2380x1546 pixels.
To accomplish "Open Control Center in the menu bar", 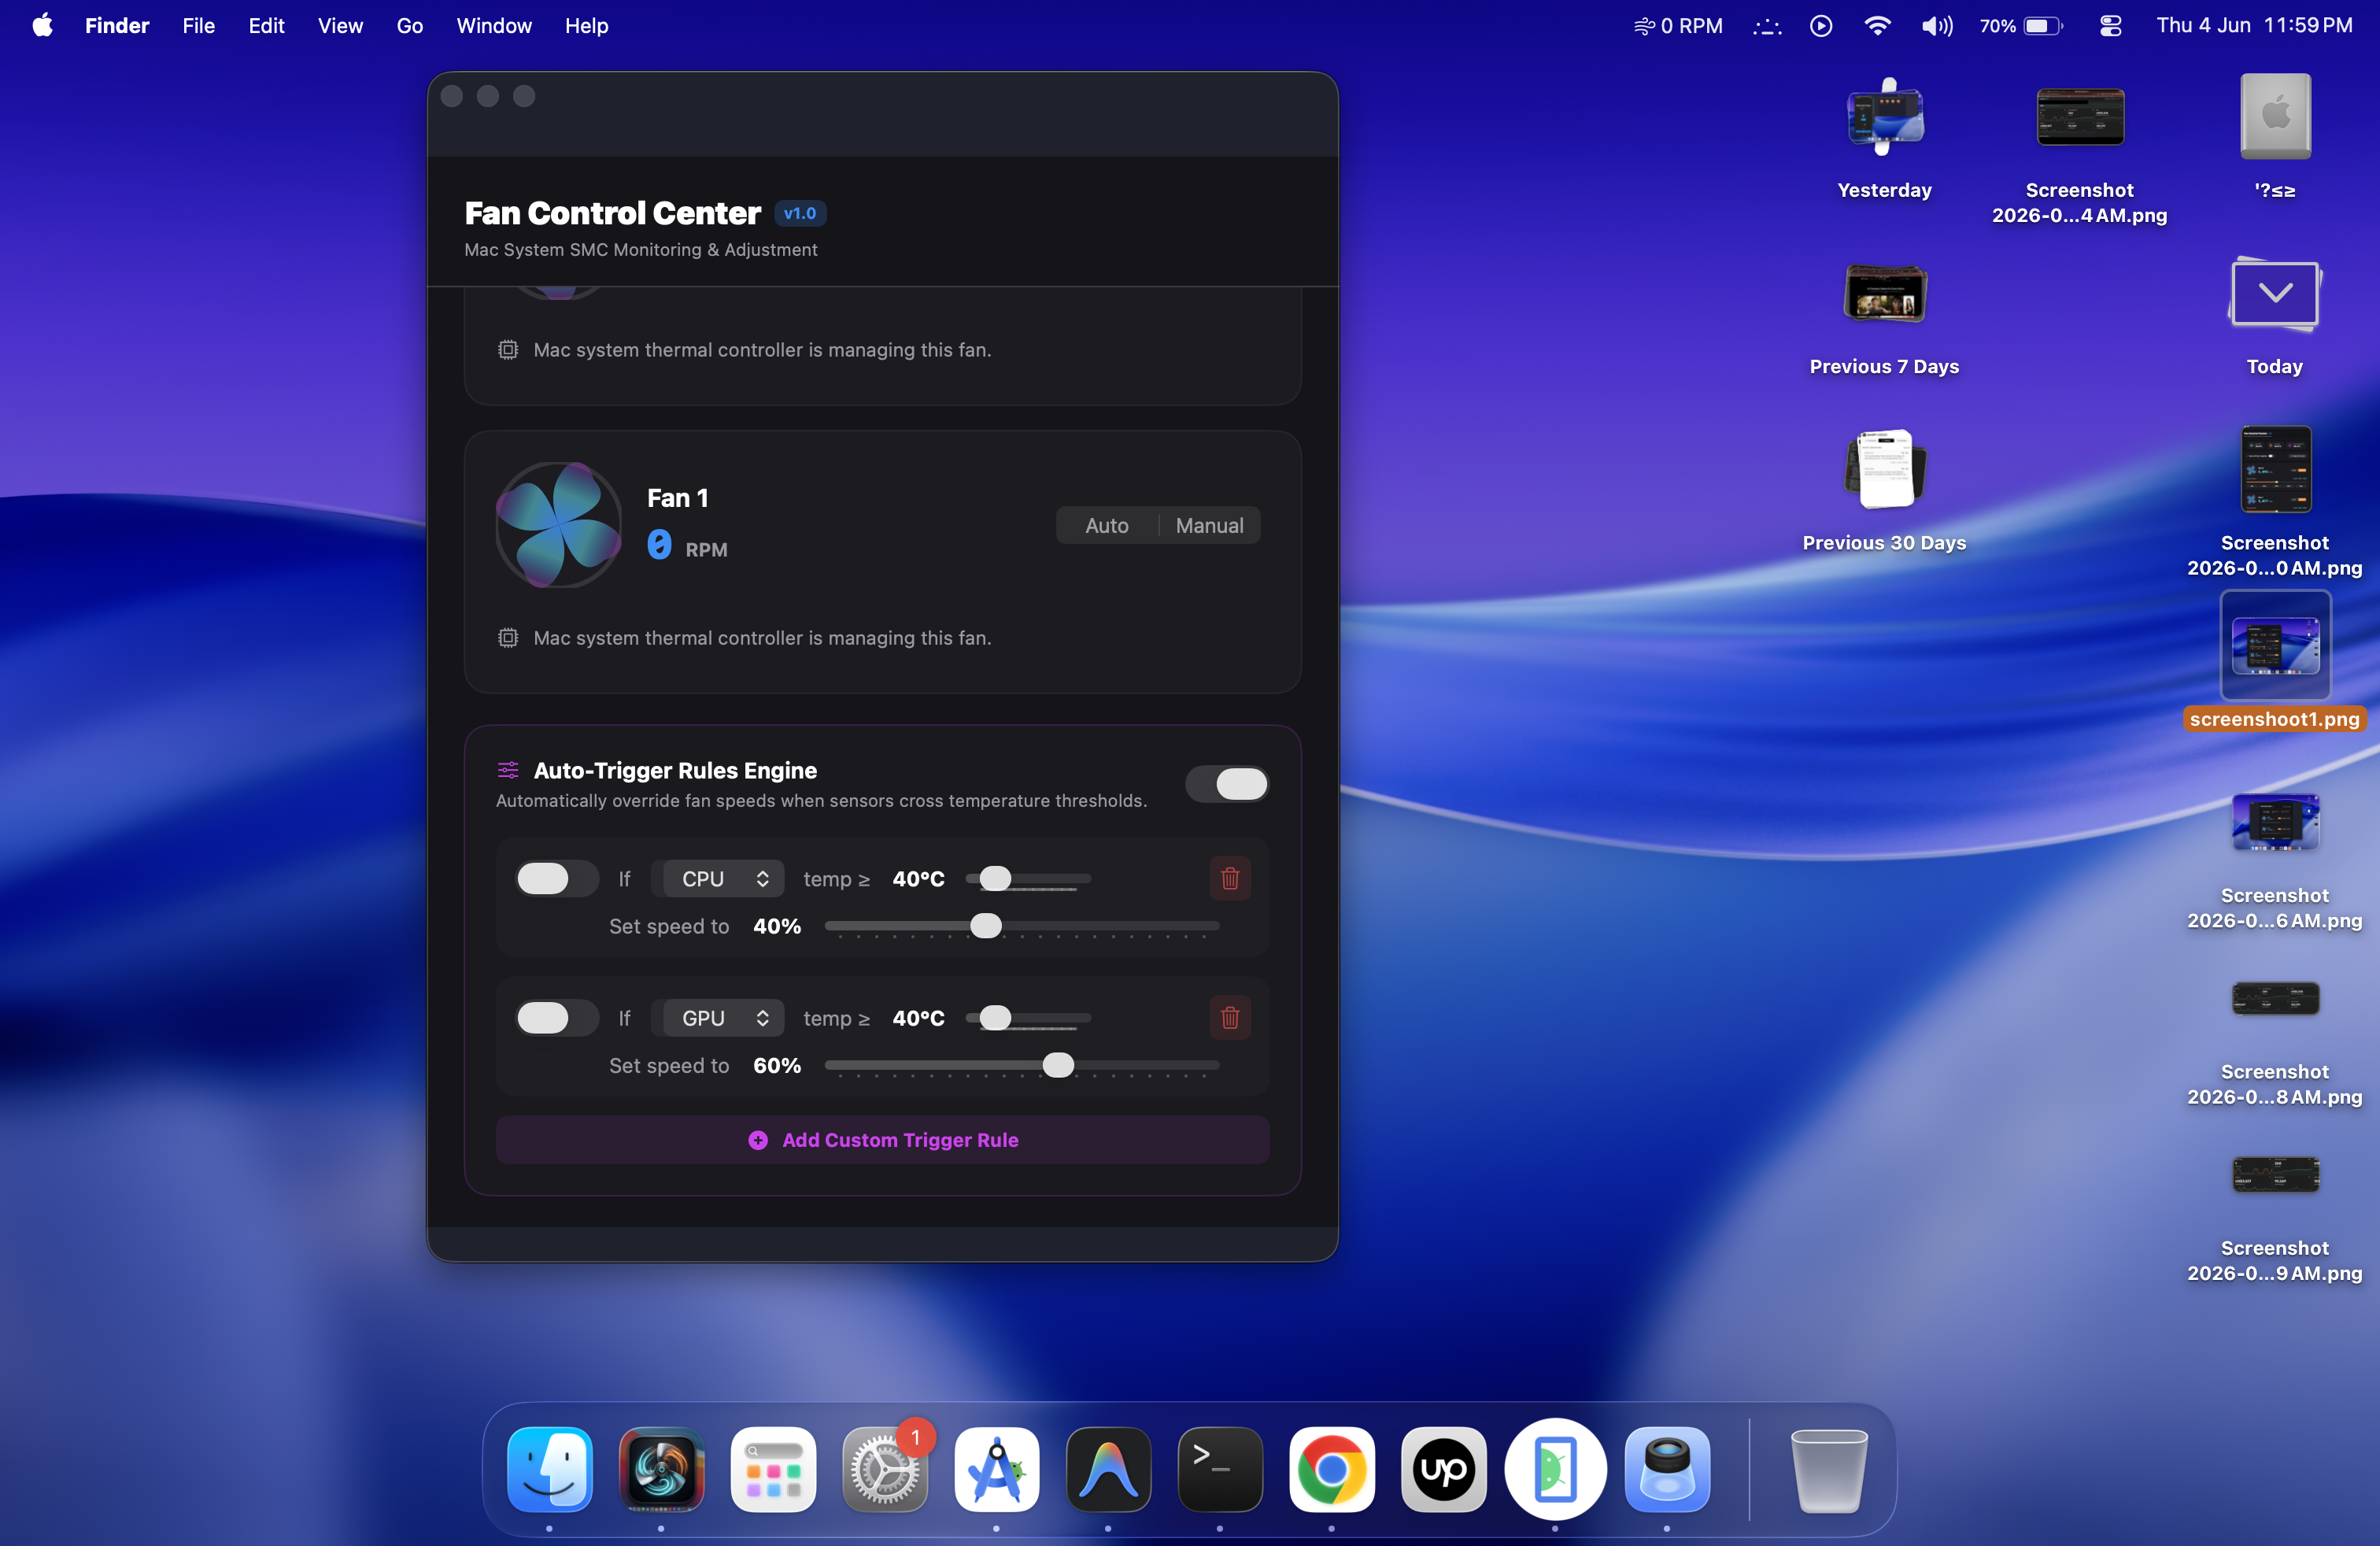I will coord(2110,26).
